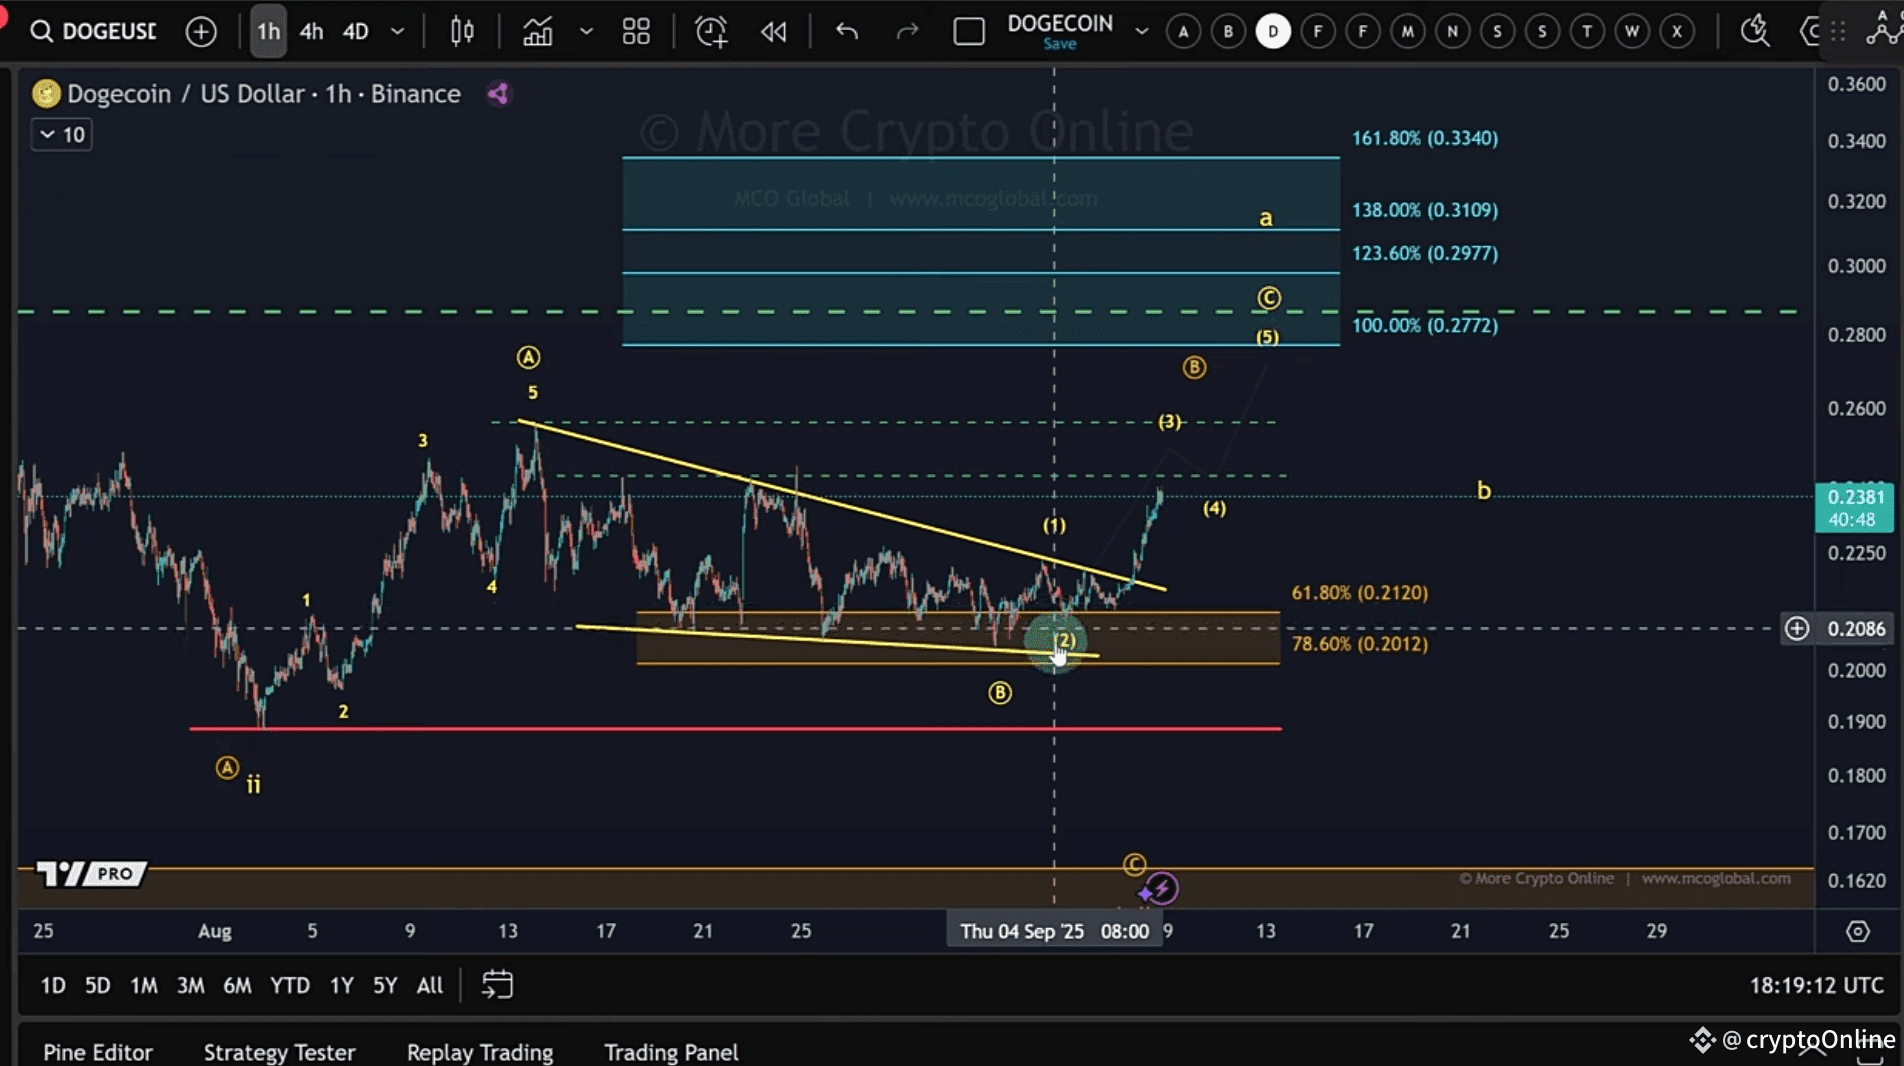Set the range to 5D

[x=97, y=985]
